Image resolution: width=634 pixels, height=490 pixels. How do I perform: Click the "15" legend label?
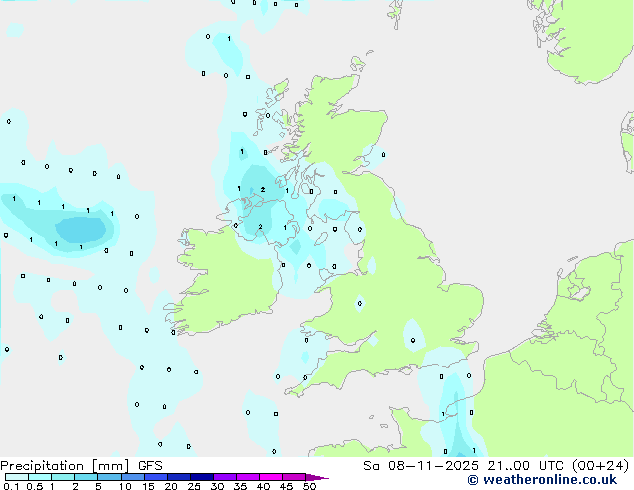pos(148,486)
